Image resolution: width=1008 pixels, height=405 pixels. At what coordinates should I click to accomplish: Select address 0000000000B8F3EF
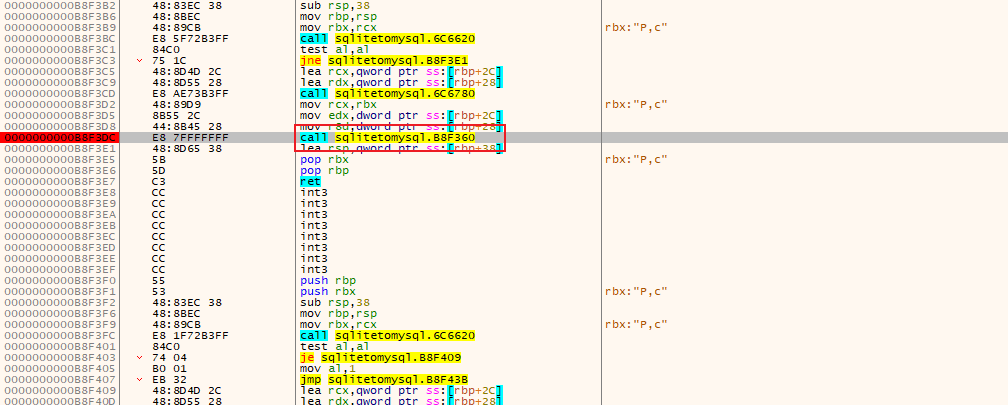59,269
